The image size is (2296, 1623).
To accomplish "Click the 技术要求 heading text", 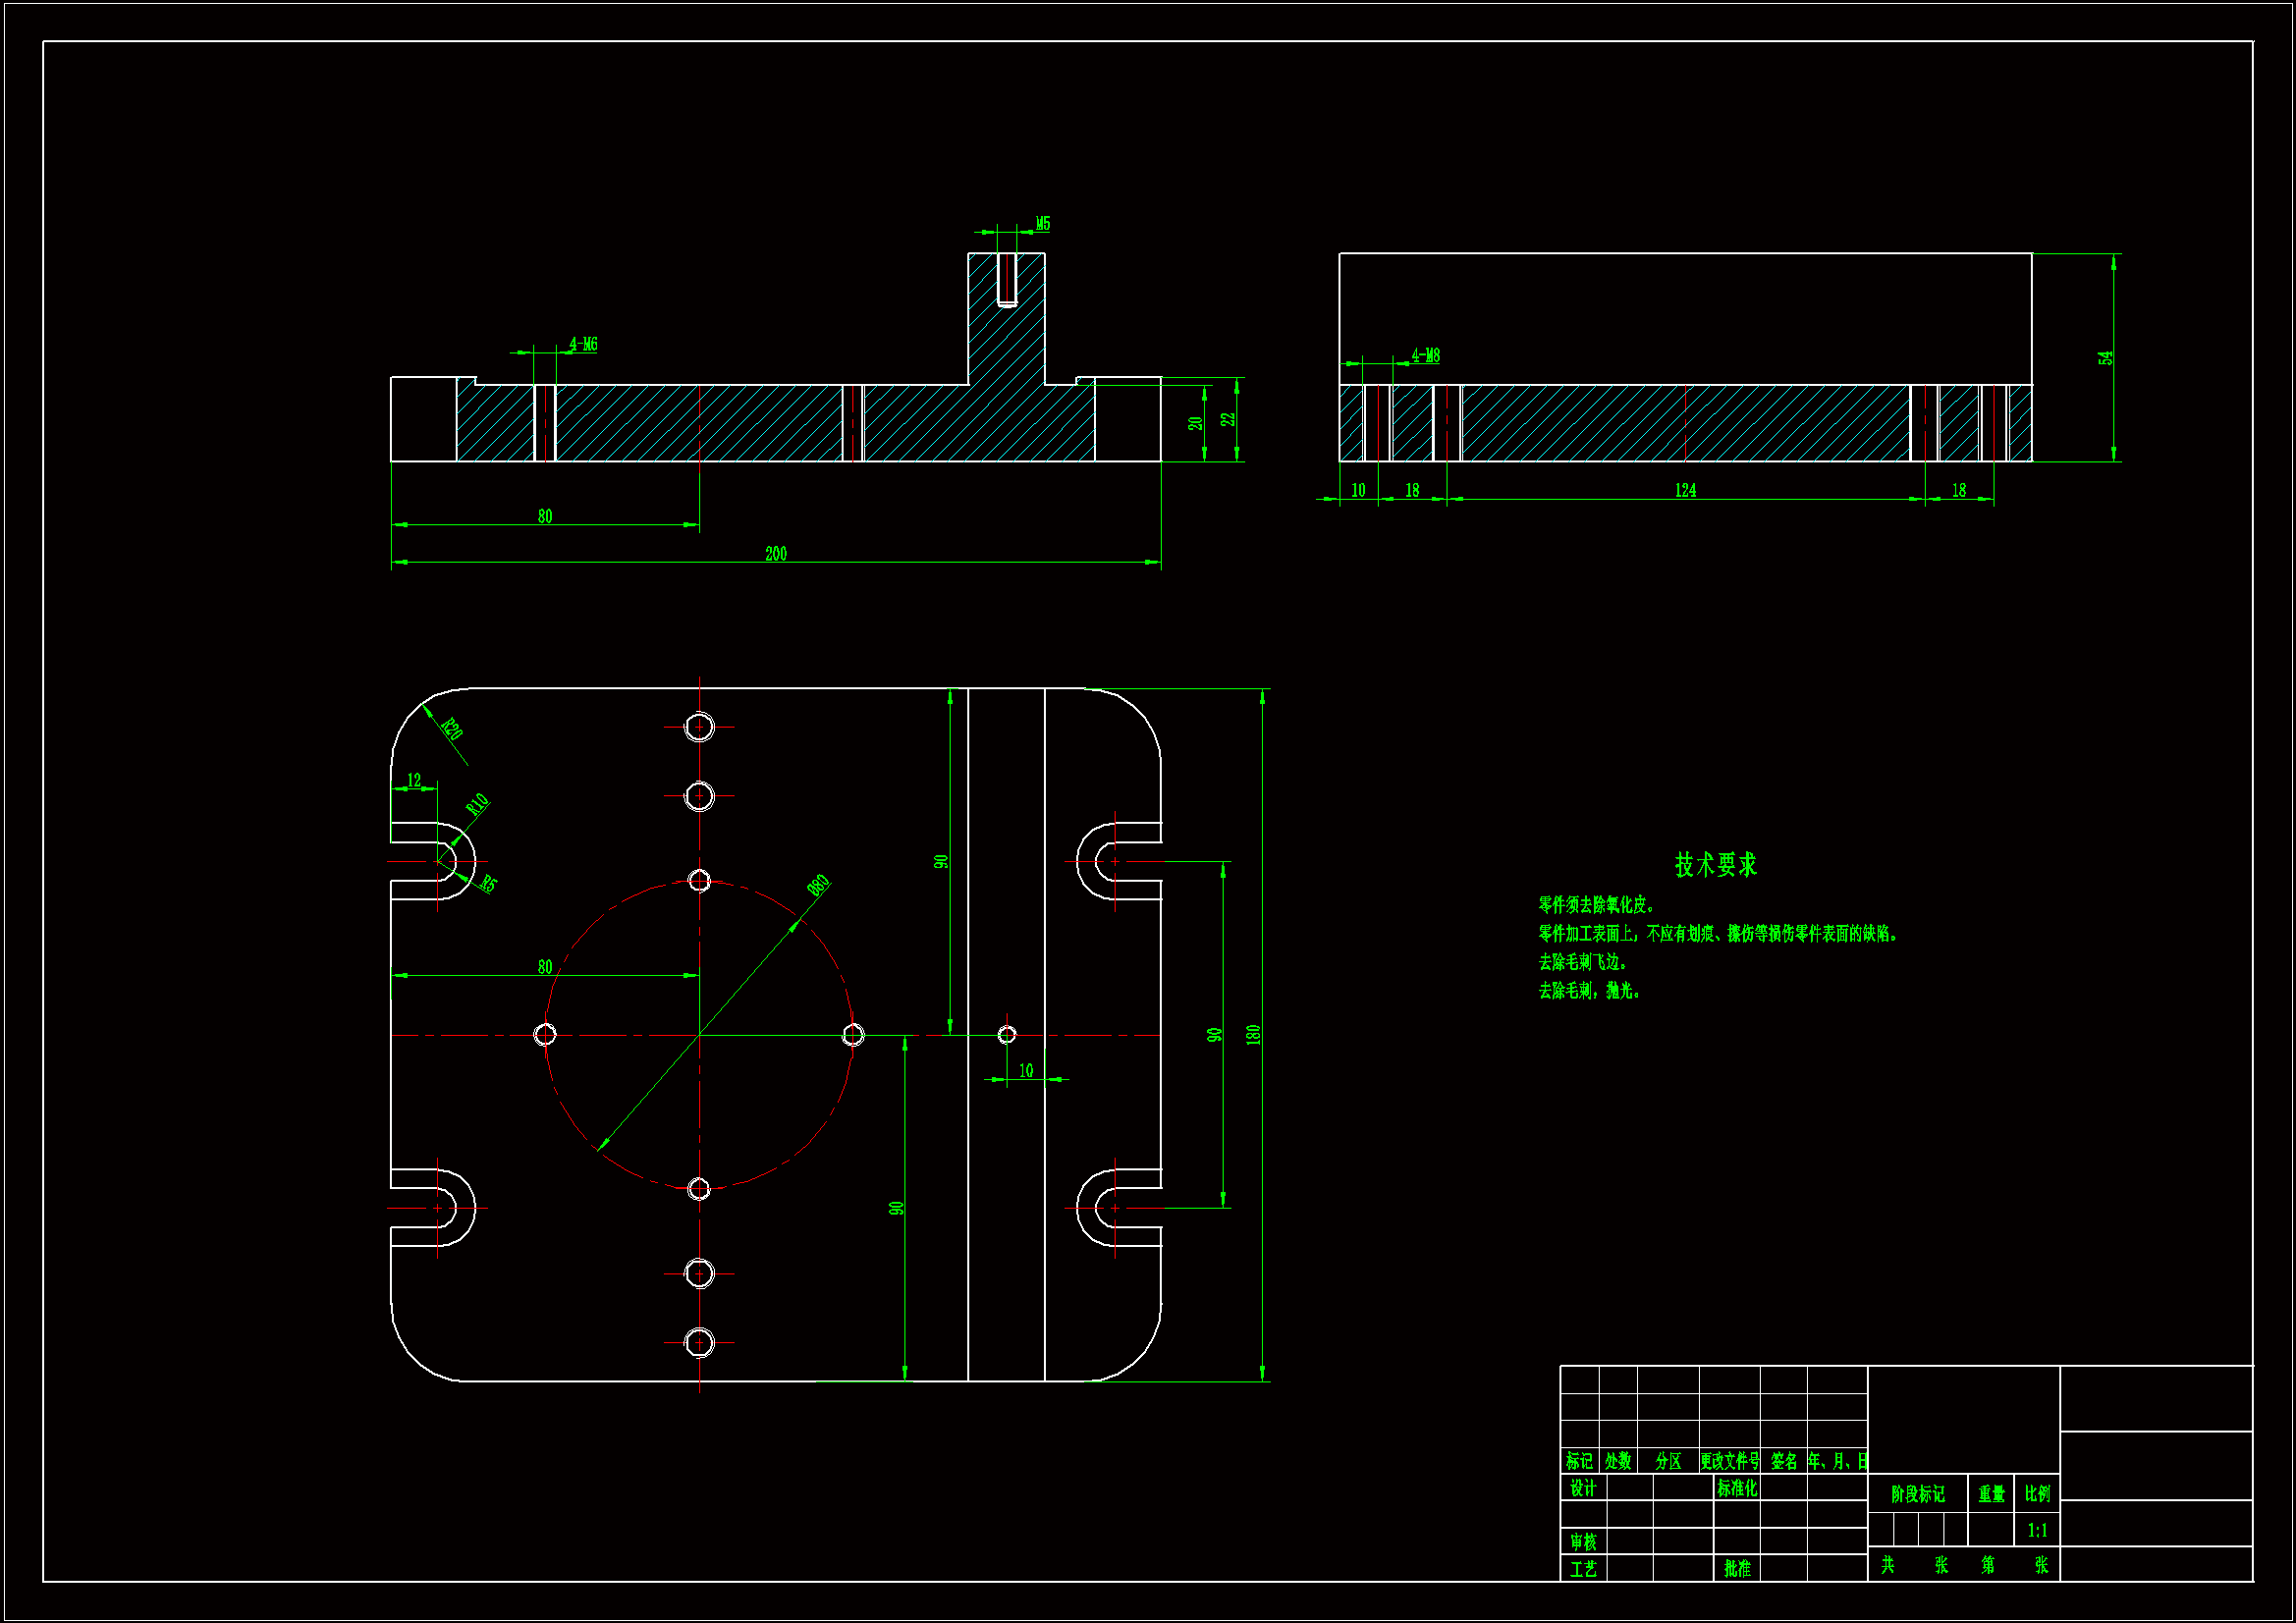I will [1715, 865].
